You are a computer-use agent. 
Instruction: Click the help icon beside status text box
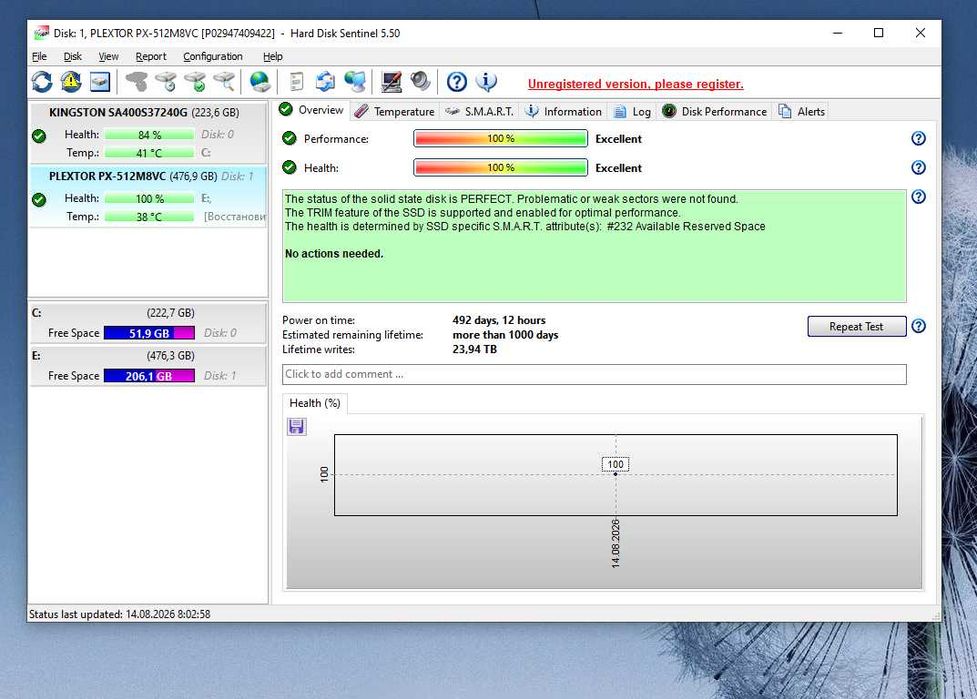[918, 197]
